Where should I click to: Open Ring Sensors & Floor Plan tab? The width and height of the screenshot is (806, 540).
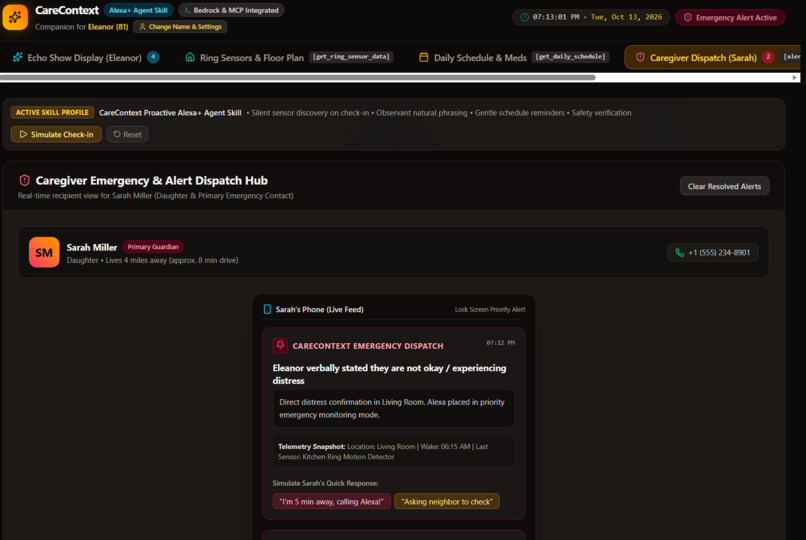coord(289,58)
